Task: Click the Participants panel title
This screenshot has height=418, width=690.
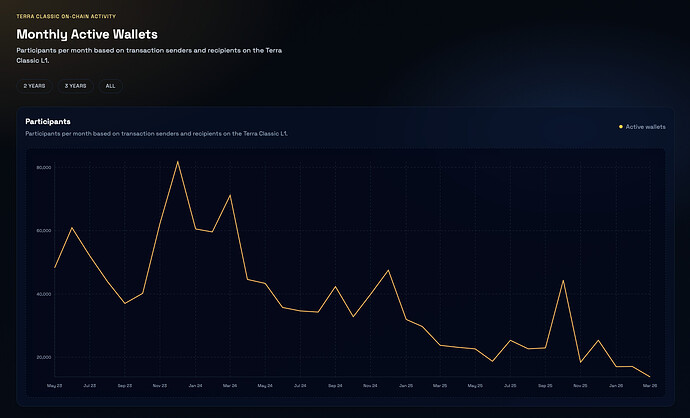Action: click(x=47, y=121)
